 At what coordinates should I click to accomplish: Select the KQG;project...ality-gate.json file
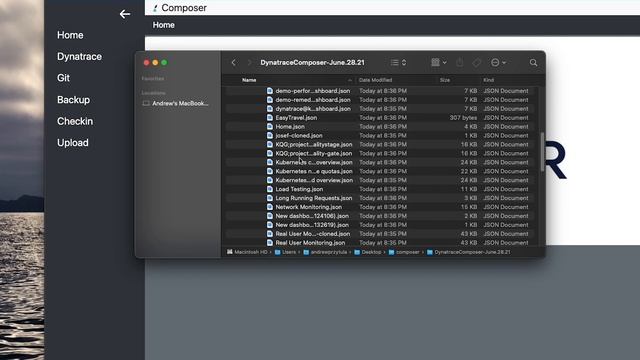click(313, 153)
